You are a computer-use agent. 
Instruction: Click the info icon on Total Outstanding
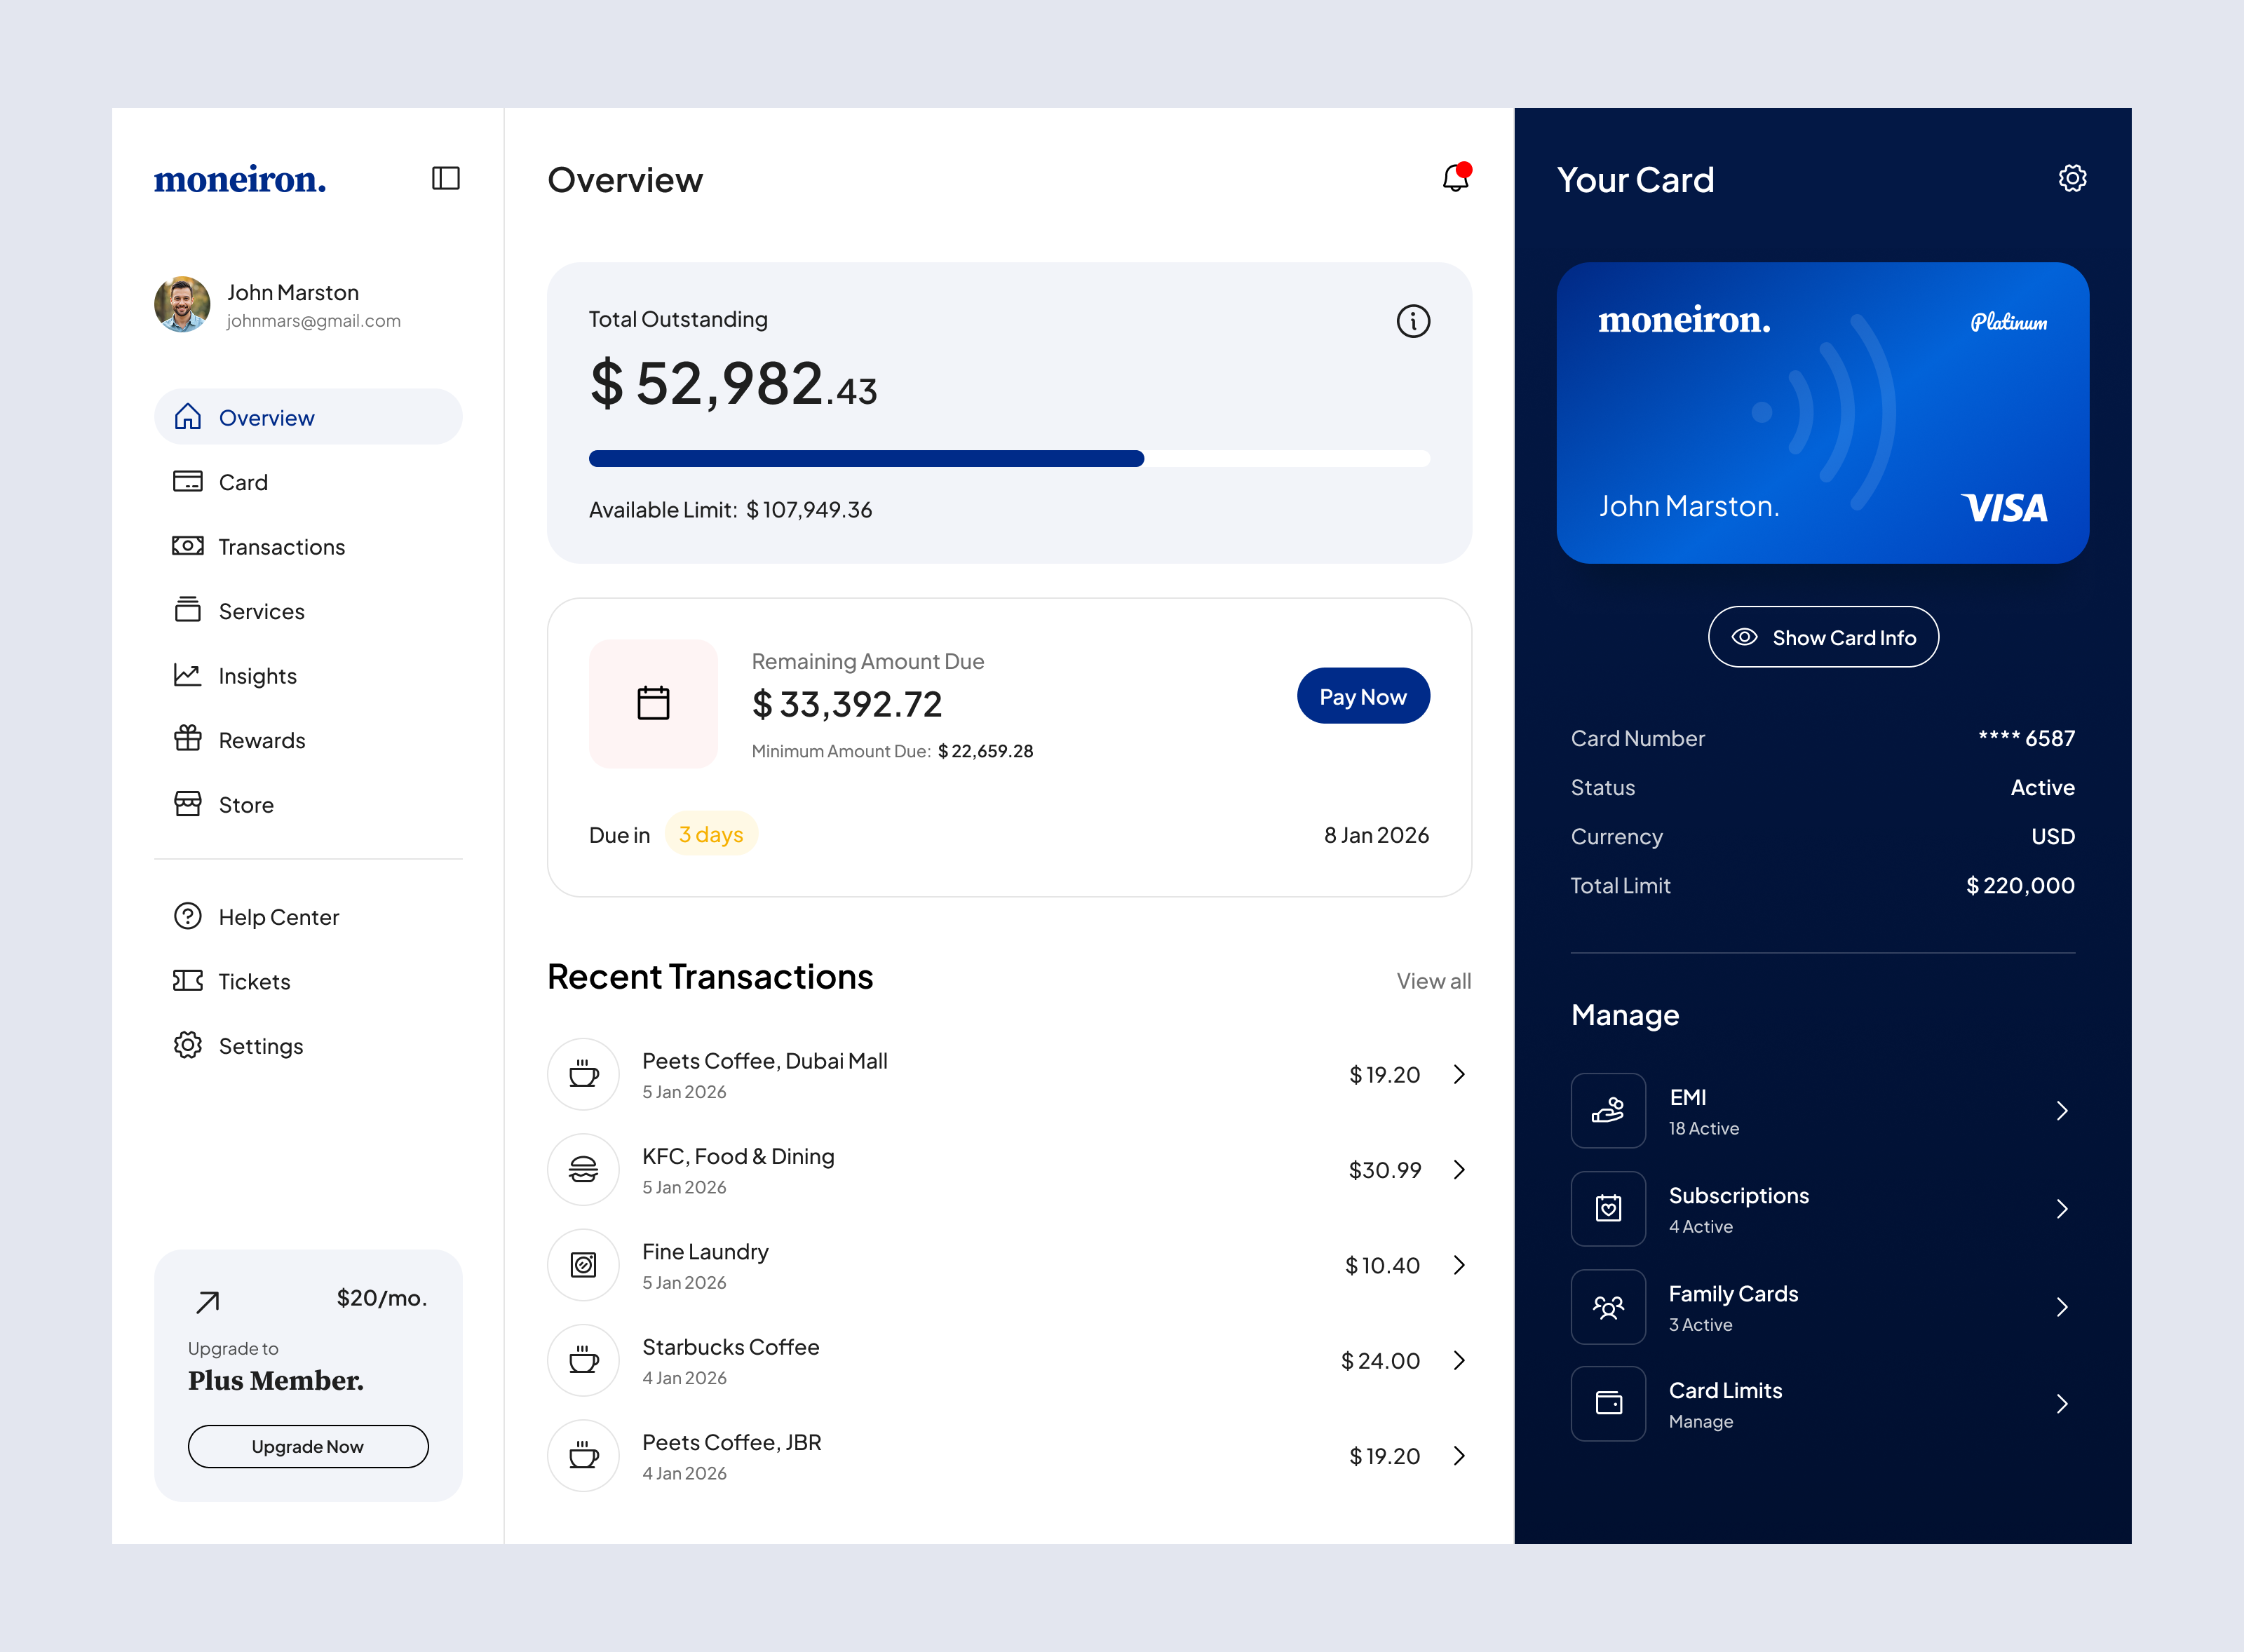pyautogui.click(x=1412, y=321)
